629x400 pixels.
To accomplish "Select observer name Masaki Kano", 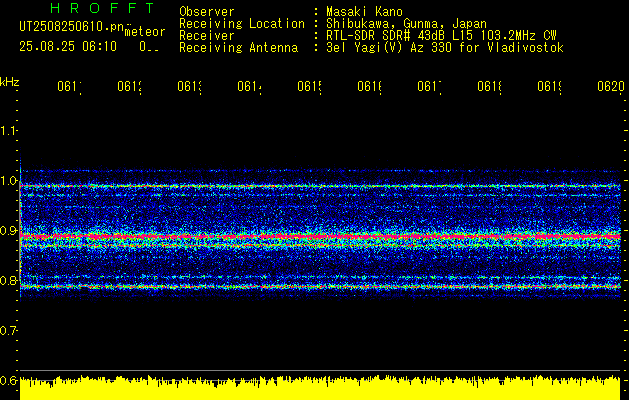I will pyautogui.click(x=364, y=11).
